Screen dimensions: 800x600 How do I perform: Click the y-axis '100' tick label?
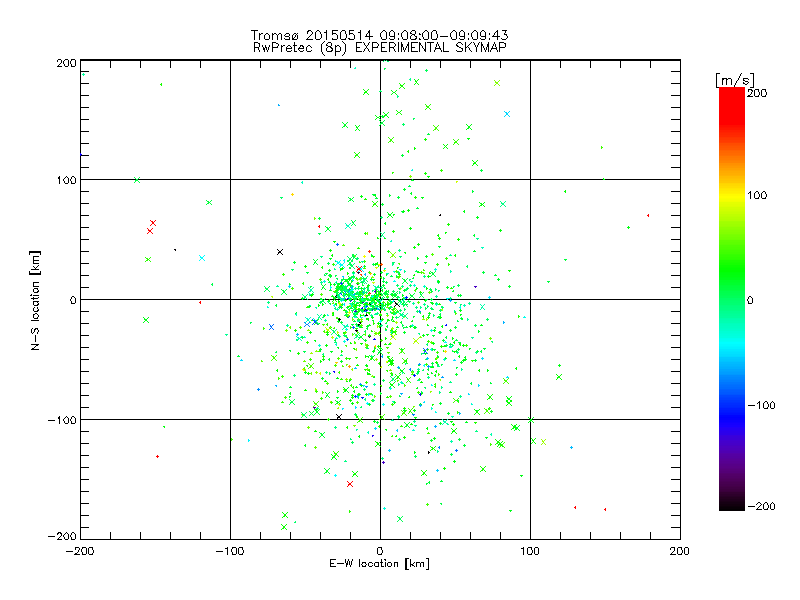[66, 180]
